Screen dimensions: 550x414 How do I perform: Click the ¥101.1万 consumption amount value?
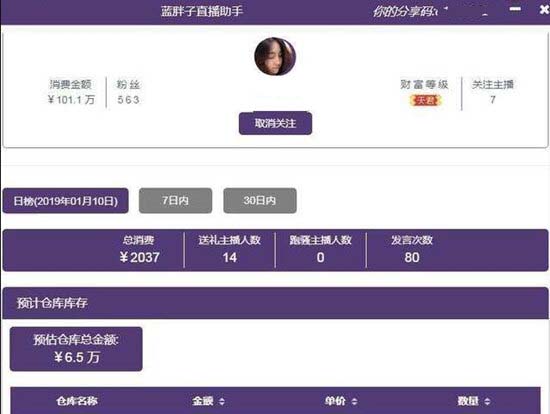click(x=71, y=100)
